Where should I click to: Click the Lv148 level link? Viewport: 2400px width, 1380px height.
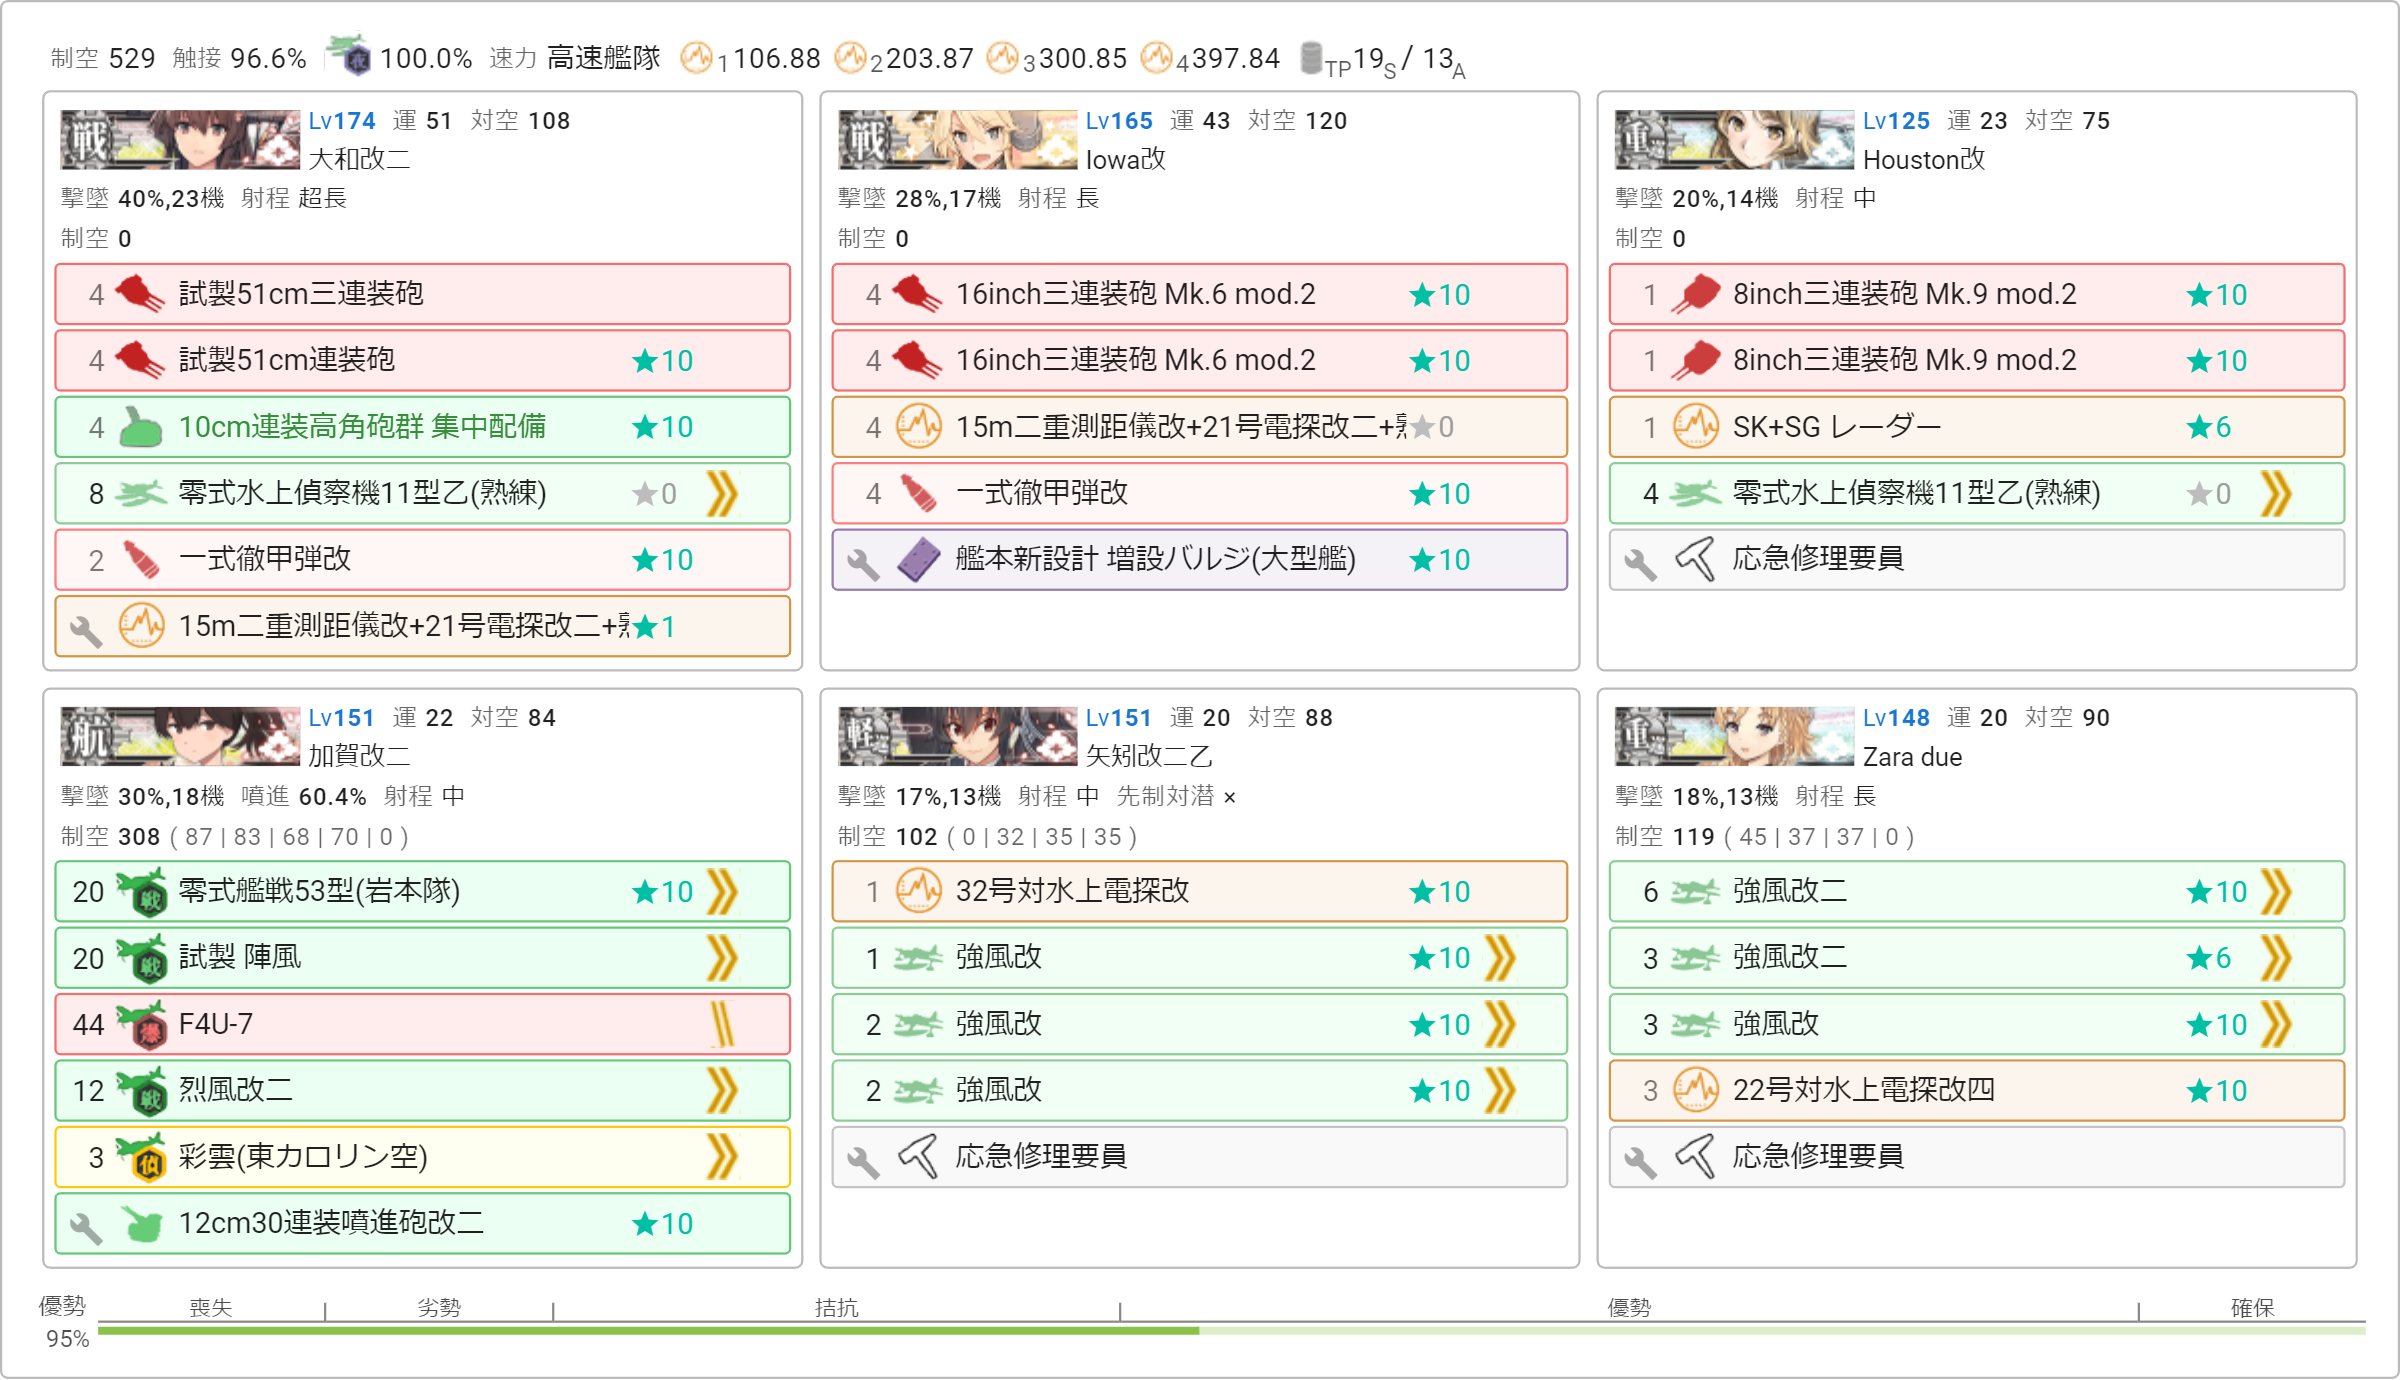pos(1896,718)
